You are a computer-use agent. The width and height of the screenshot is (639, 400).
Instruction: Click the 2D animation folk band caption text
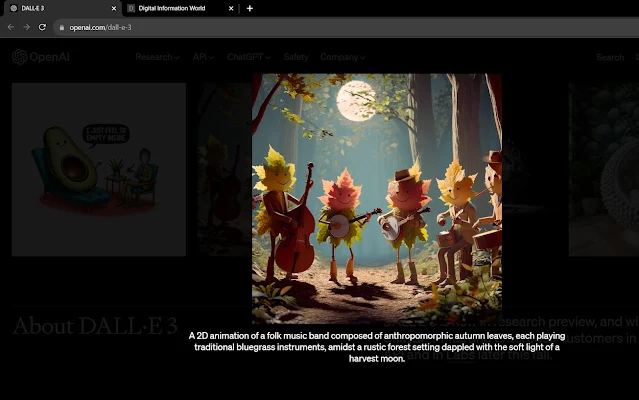pyautogui.click(x=377, y=347)
